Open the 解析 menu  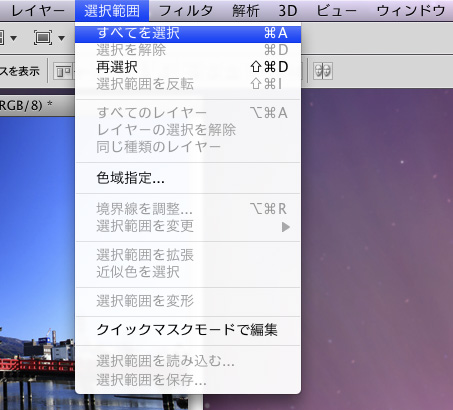tap(246, 11)
